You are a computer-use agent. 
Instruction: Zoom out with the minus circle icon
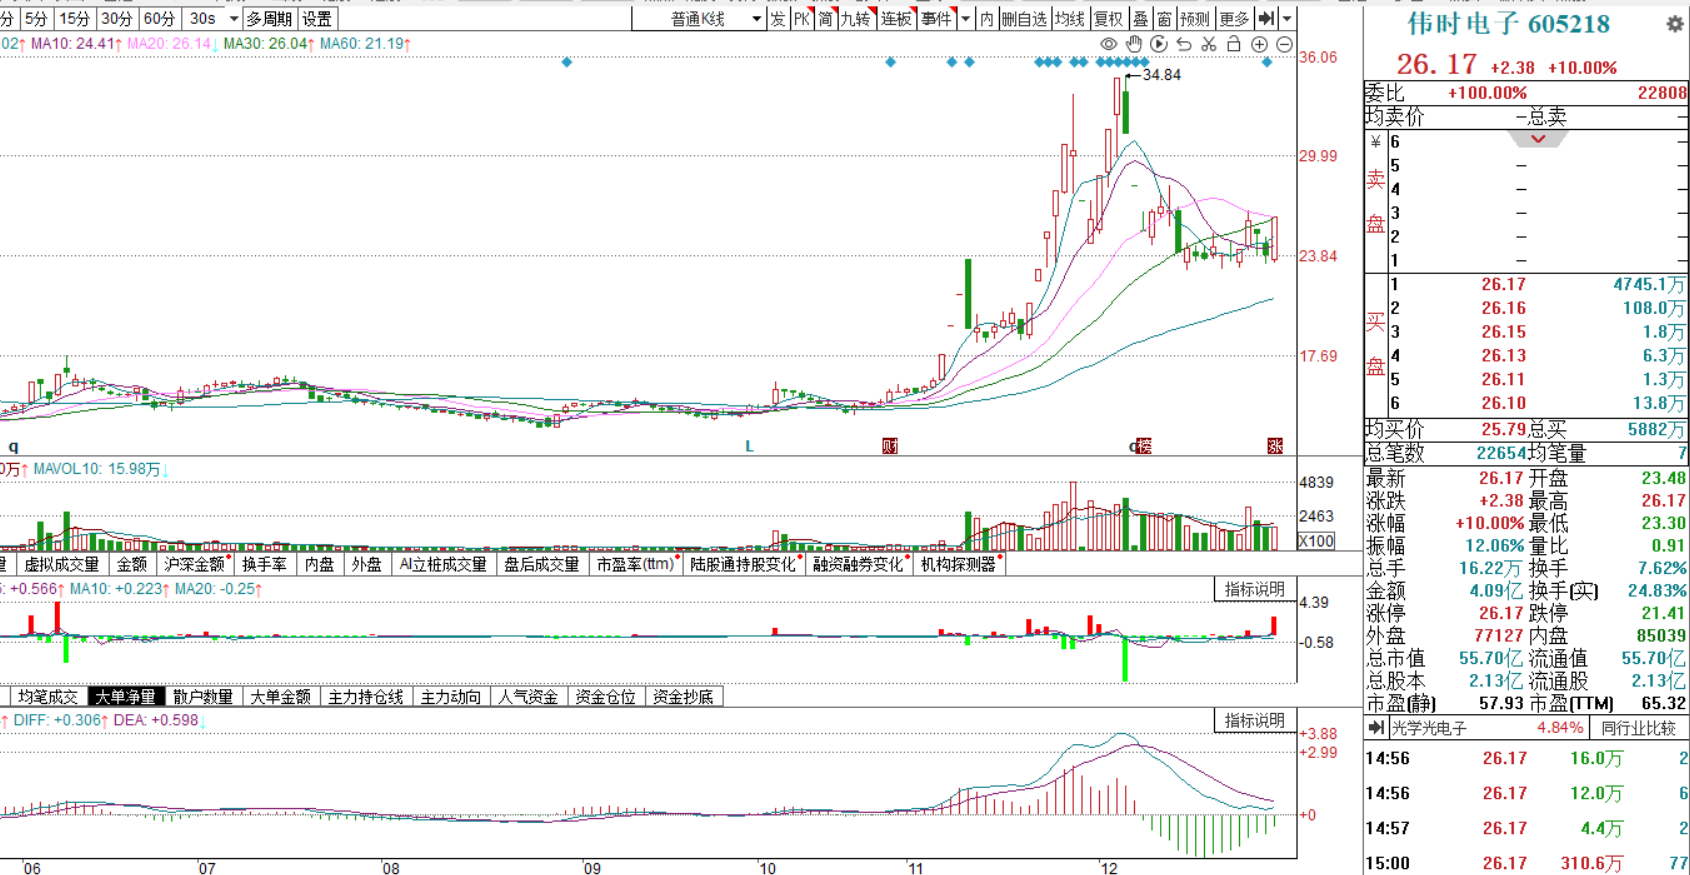point(1284,44)
